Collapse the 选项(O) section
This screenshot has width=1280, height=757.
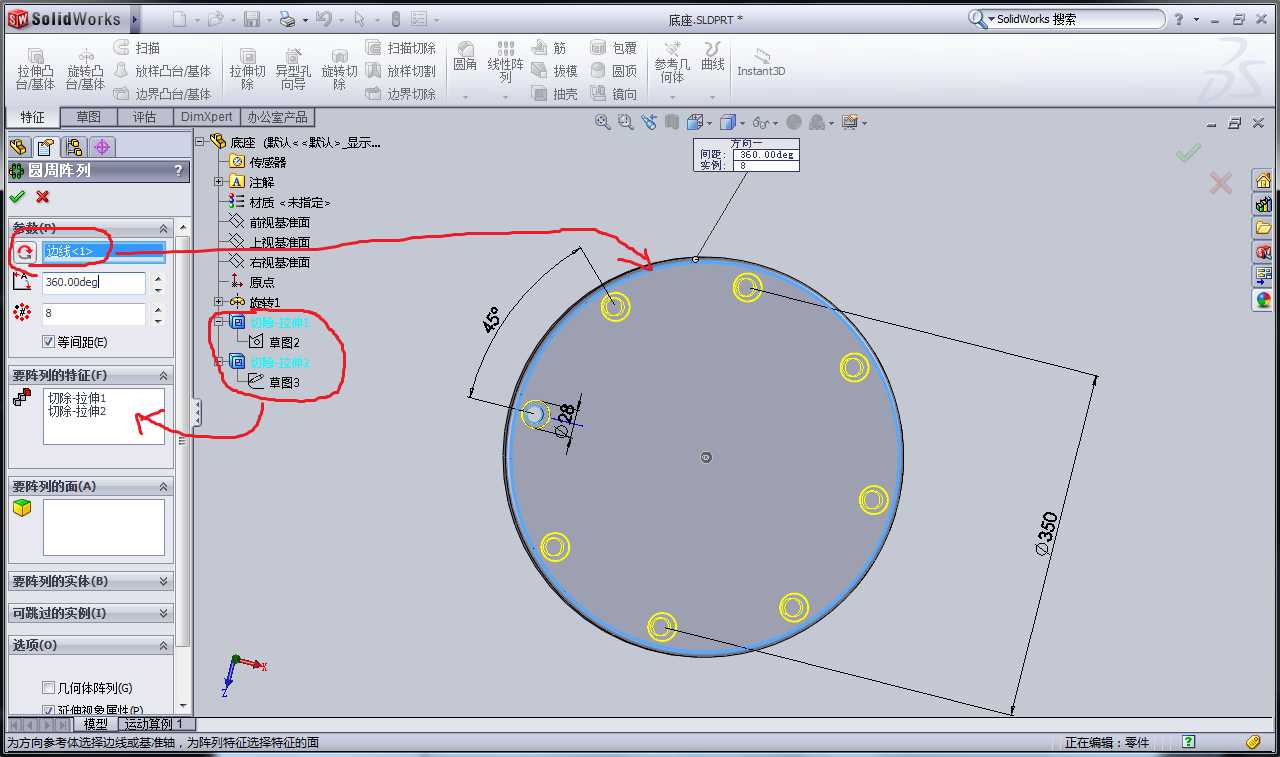pos(163,645)
